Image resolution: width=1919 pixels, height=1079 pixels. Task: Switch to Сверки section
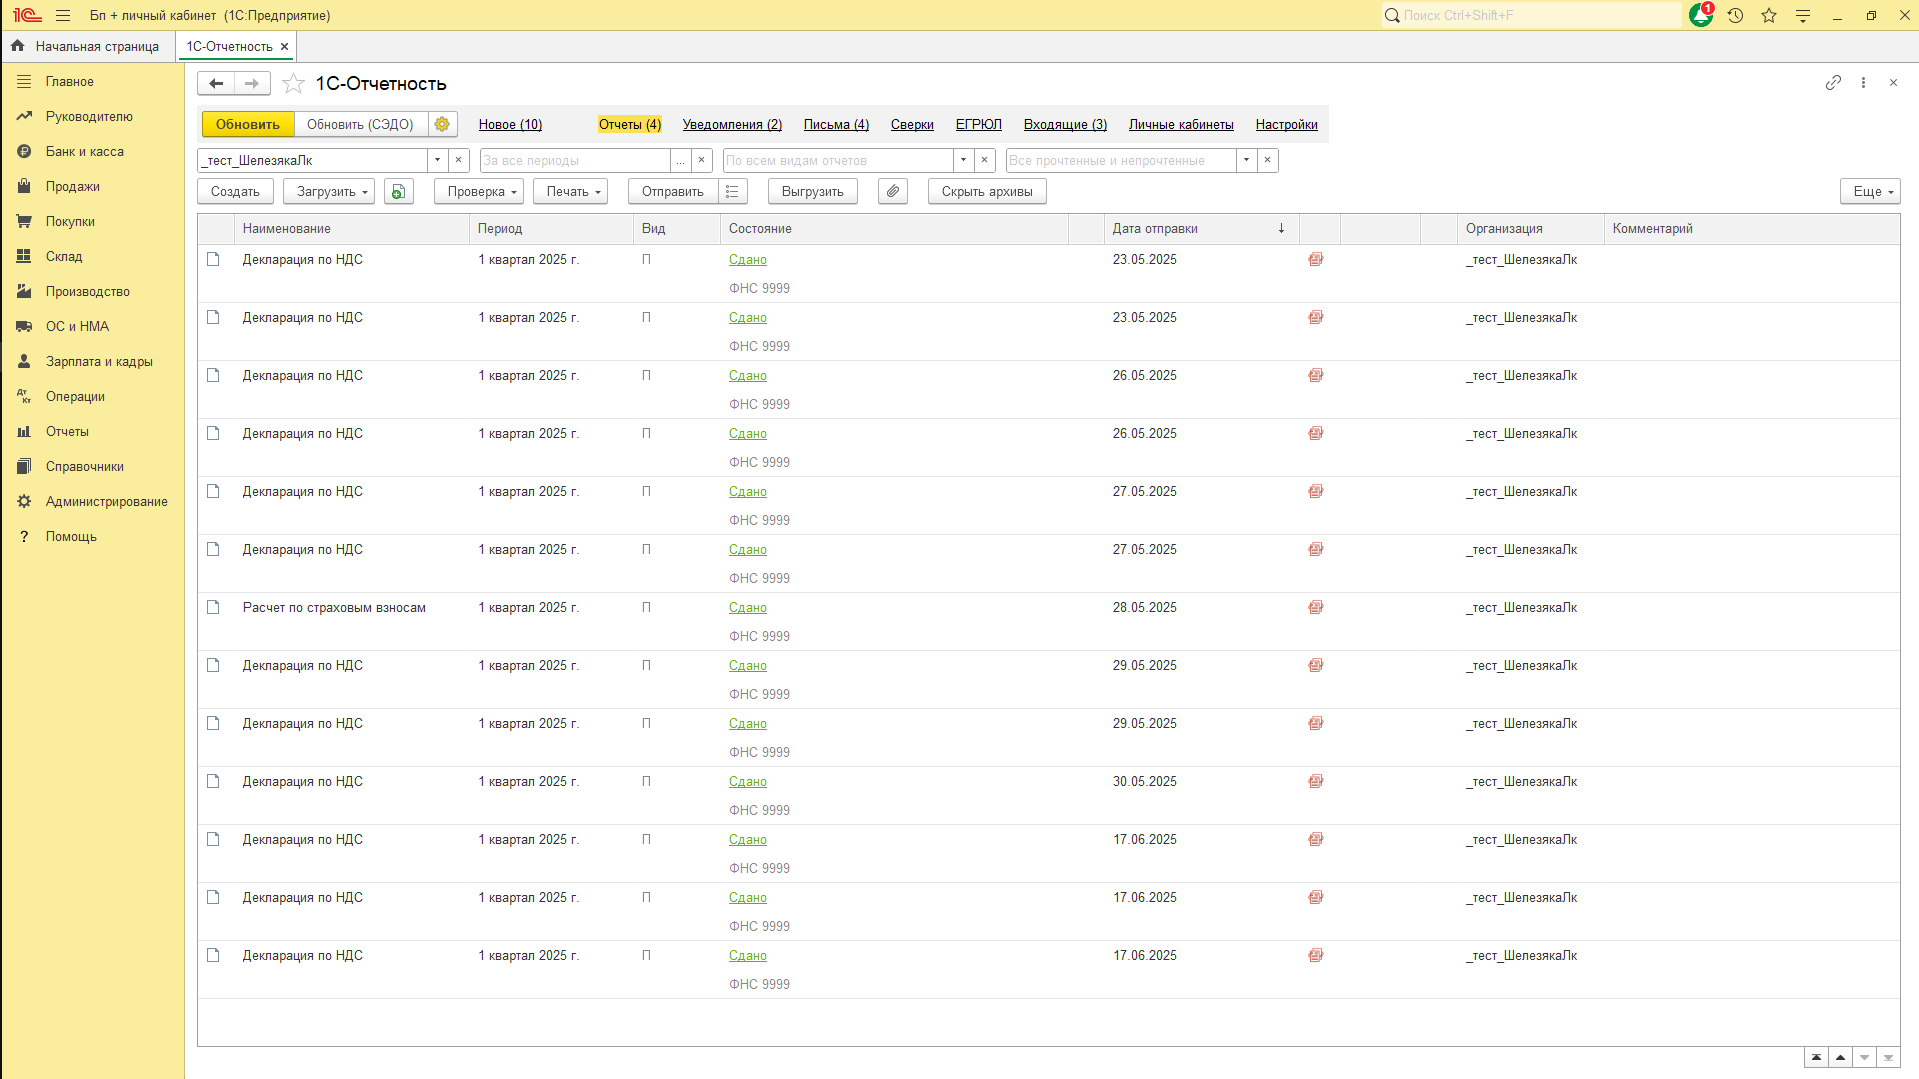coord(912,124)
